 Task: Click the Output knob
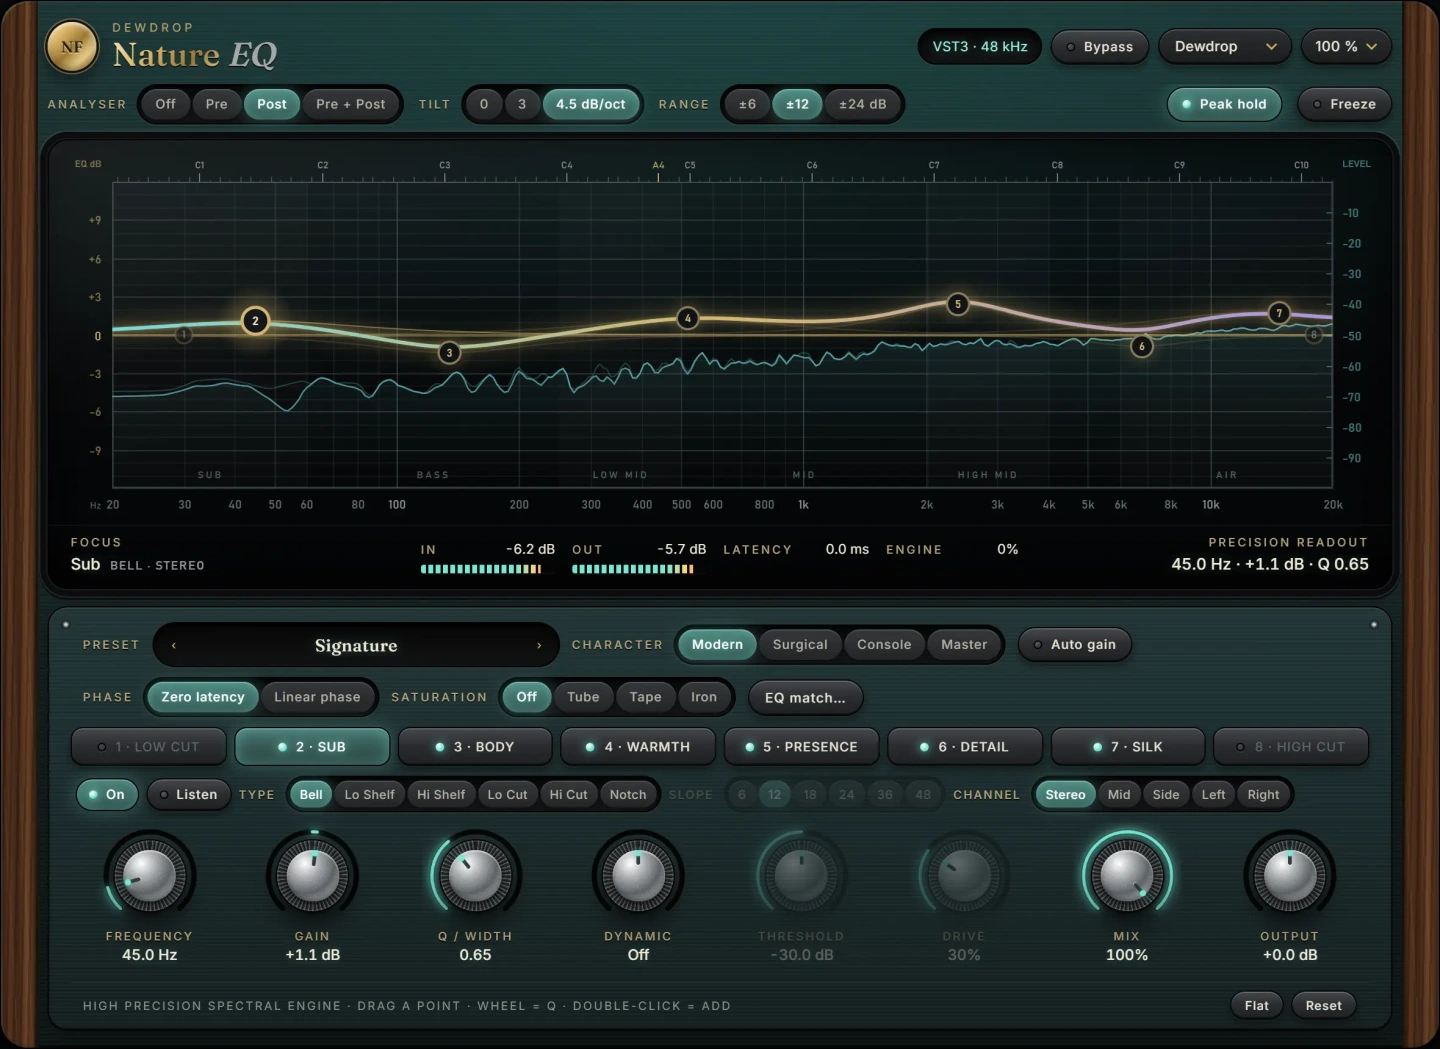[1290, 875]
